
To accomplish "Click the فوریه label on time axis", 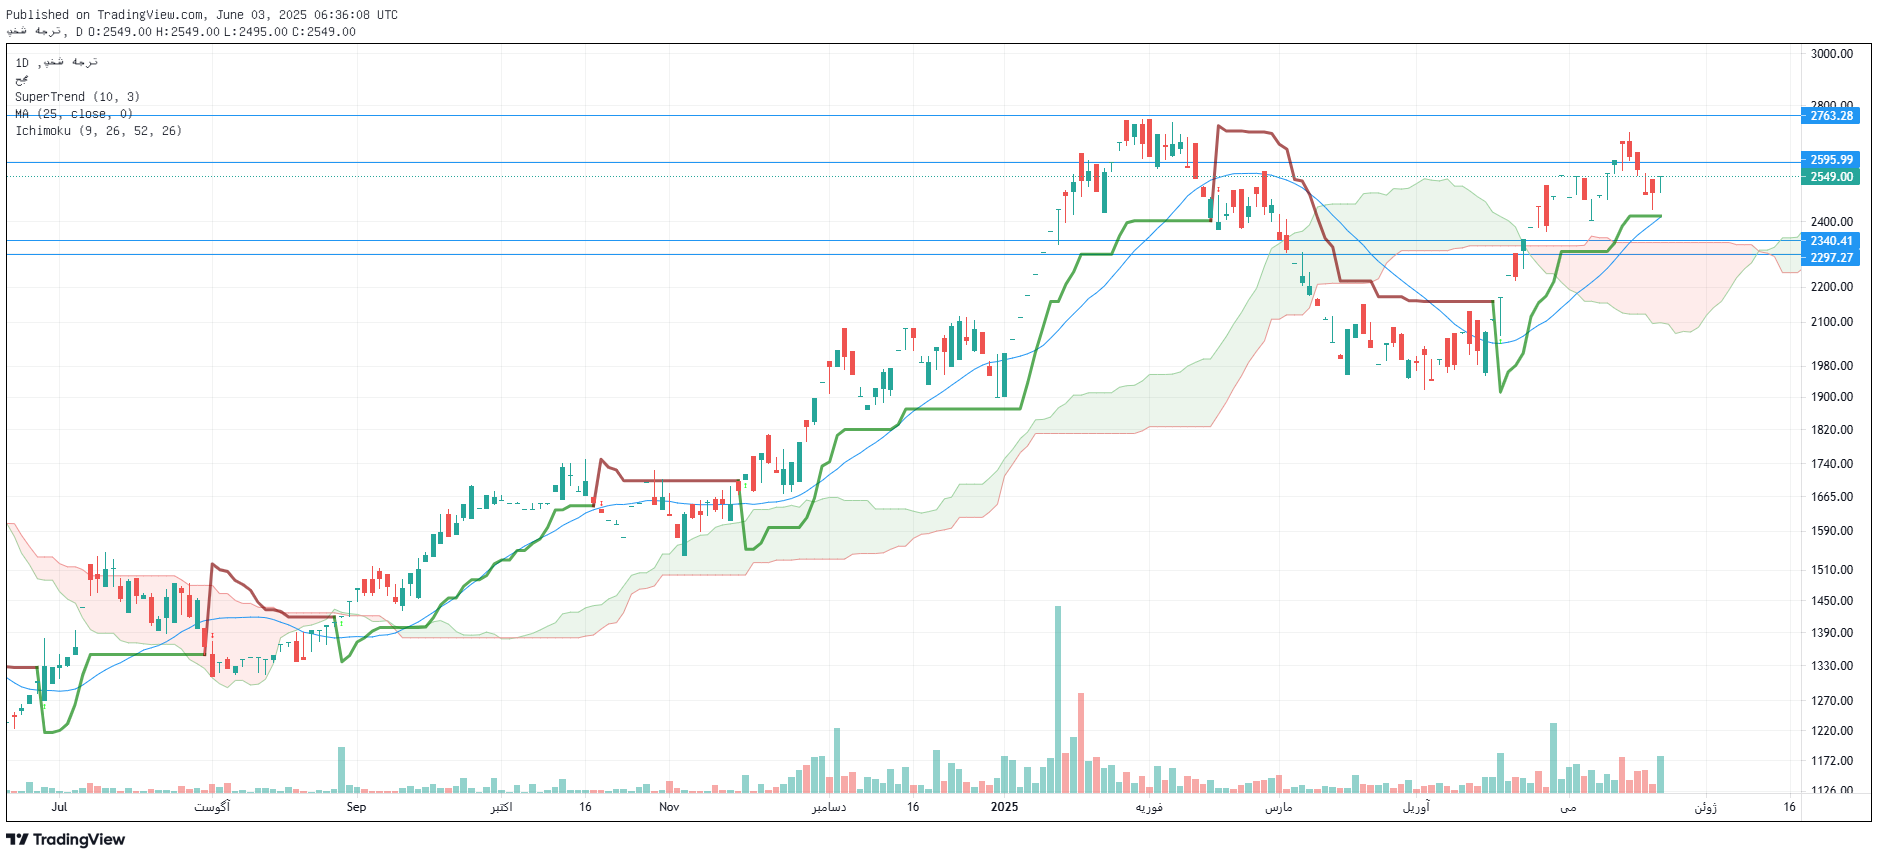I will 1149,807.
